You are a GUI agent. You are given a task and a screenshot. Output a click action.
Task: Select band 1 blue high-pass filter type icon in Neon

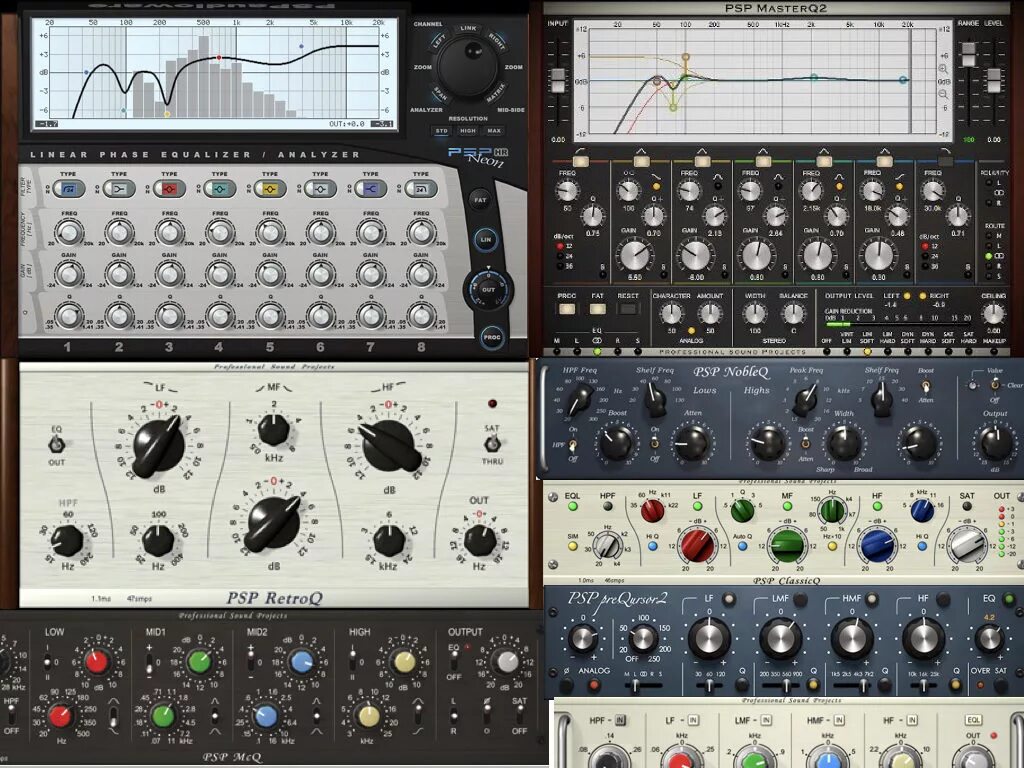click(x=69, y=189)
